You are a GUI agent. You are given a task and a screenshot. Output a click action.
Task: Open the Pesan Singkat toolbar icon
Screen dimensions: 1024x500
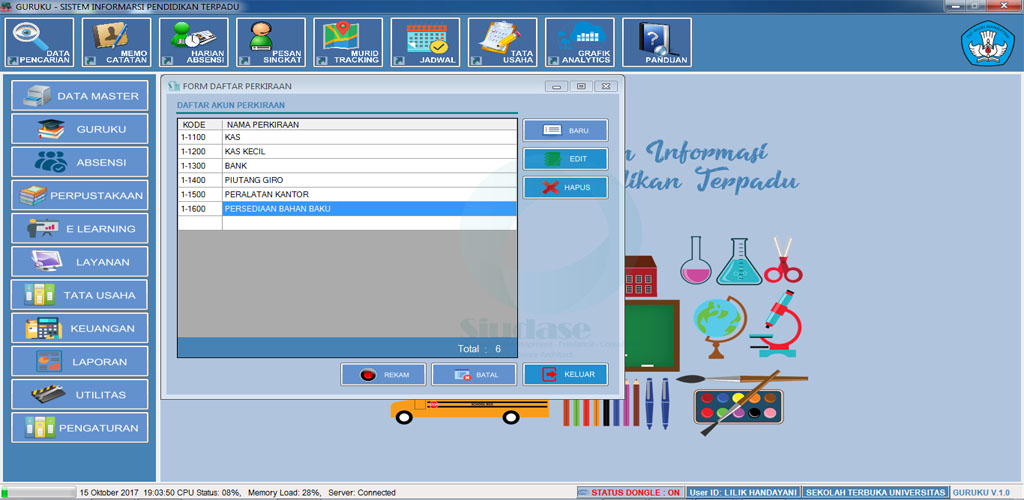point(270,43)
